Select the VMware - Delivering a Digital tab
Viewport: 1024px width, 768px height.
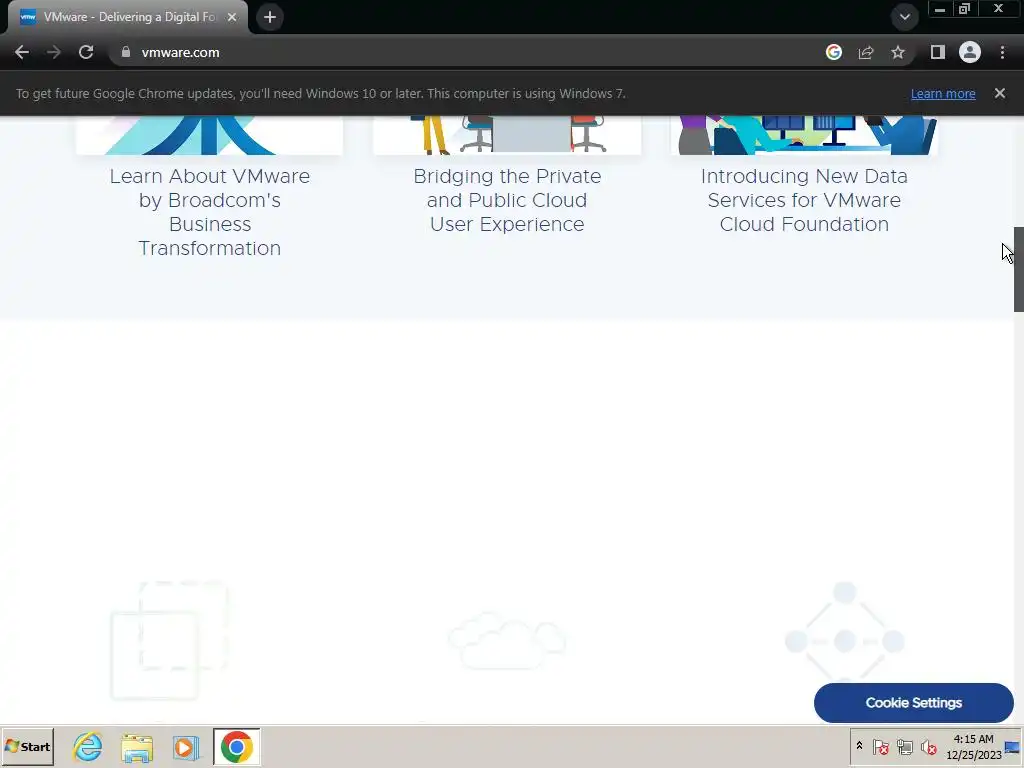[x=128, y=17]
